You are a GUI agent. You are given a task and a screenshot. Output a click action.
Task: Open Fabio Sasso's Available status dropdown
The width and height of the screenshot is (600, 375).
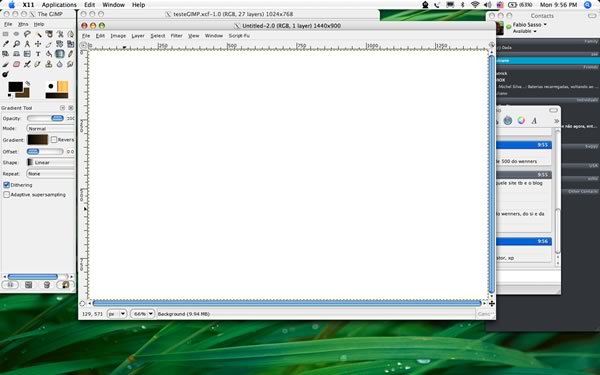pyautogui.click(x=525, y=31)
